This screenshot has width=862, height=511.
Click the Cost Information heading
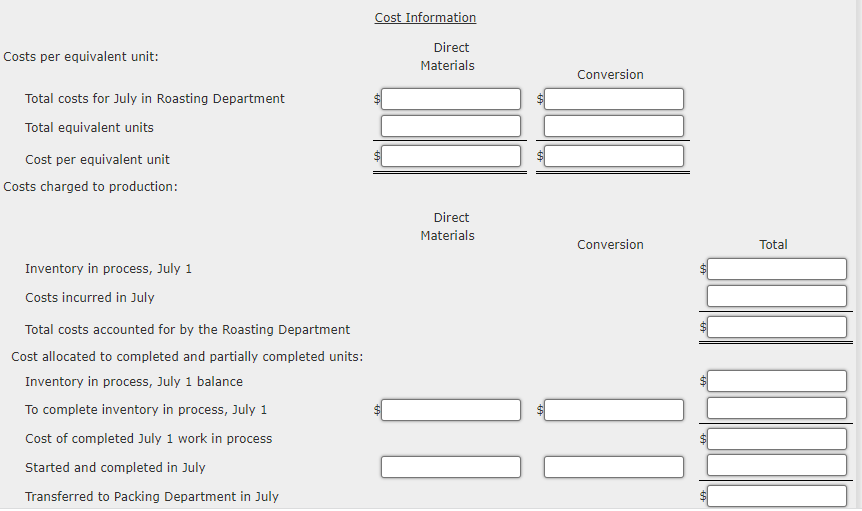[426, 18]
